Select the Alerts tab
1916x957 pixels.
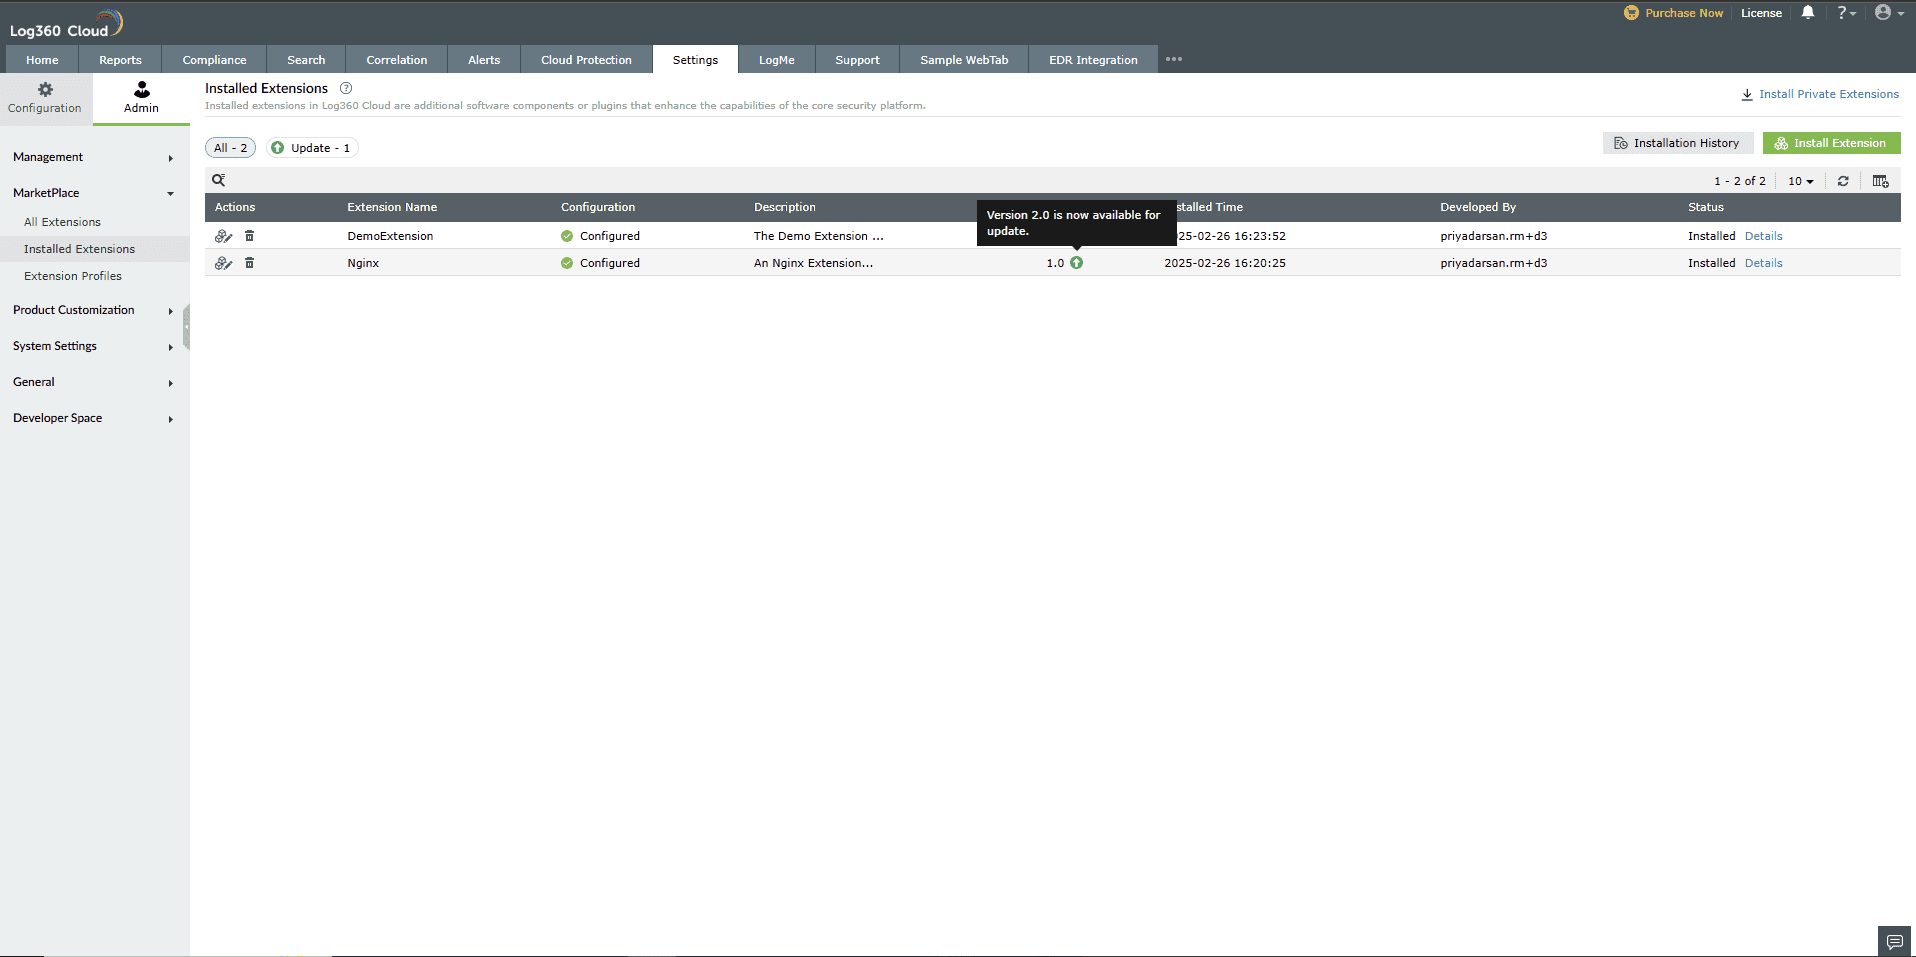[484, 60]
